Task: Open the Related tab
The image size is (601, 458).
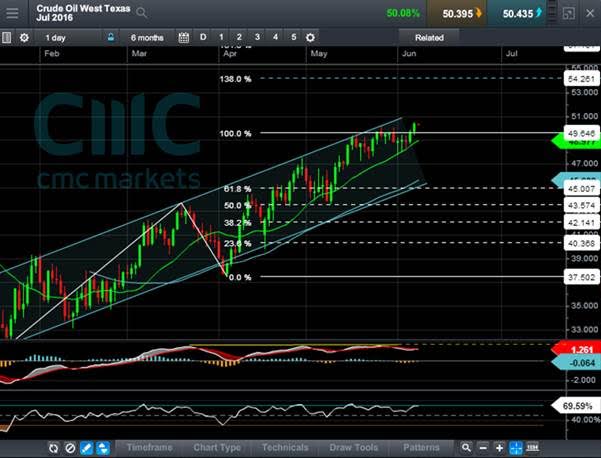Action: (429, 38)
